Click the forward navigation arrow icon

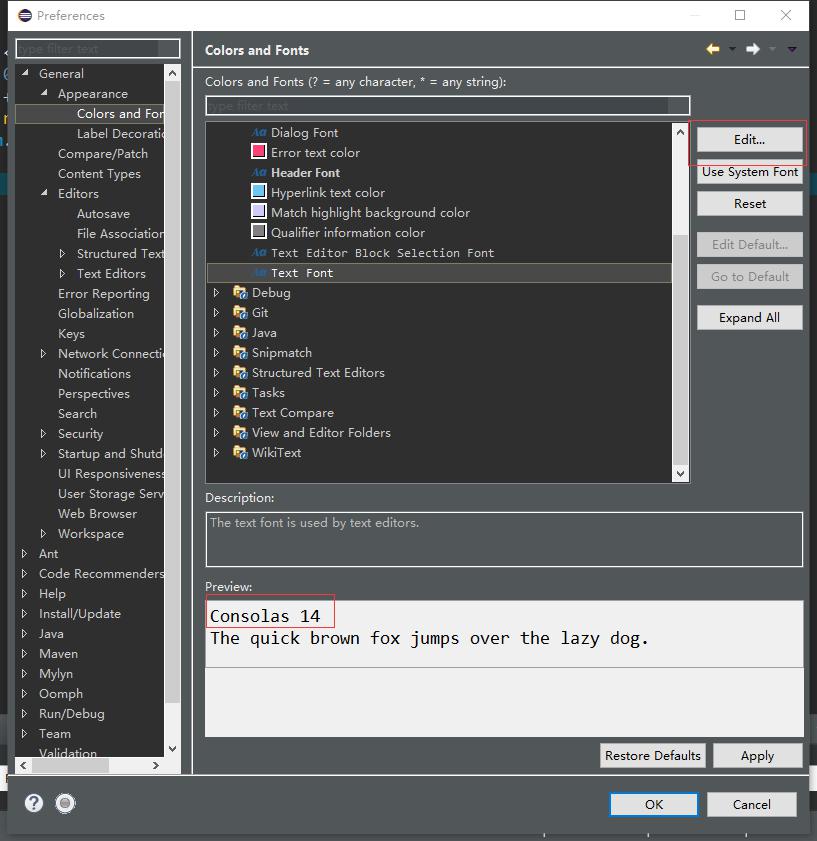[x=753, y=49]
